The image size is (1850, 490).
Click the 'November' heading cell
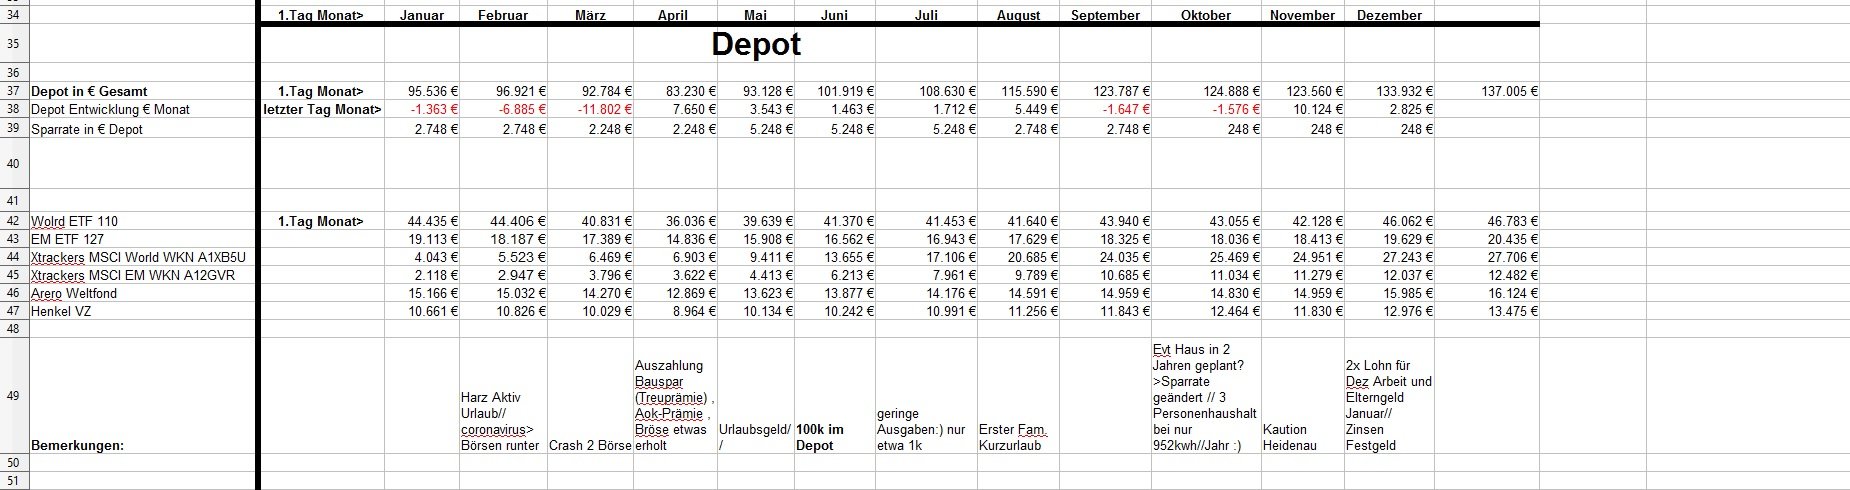point(1302,15)
